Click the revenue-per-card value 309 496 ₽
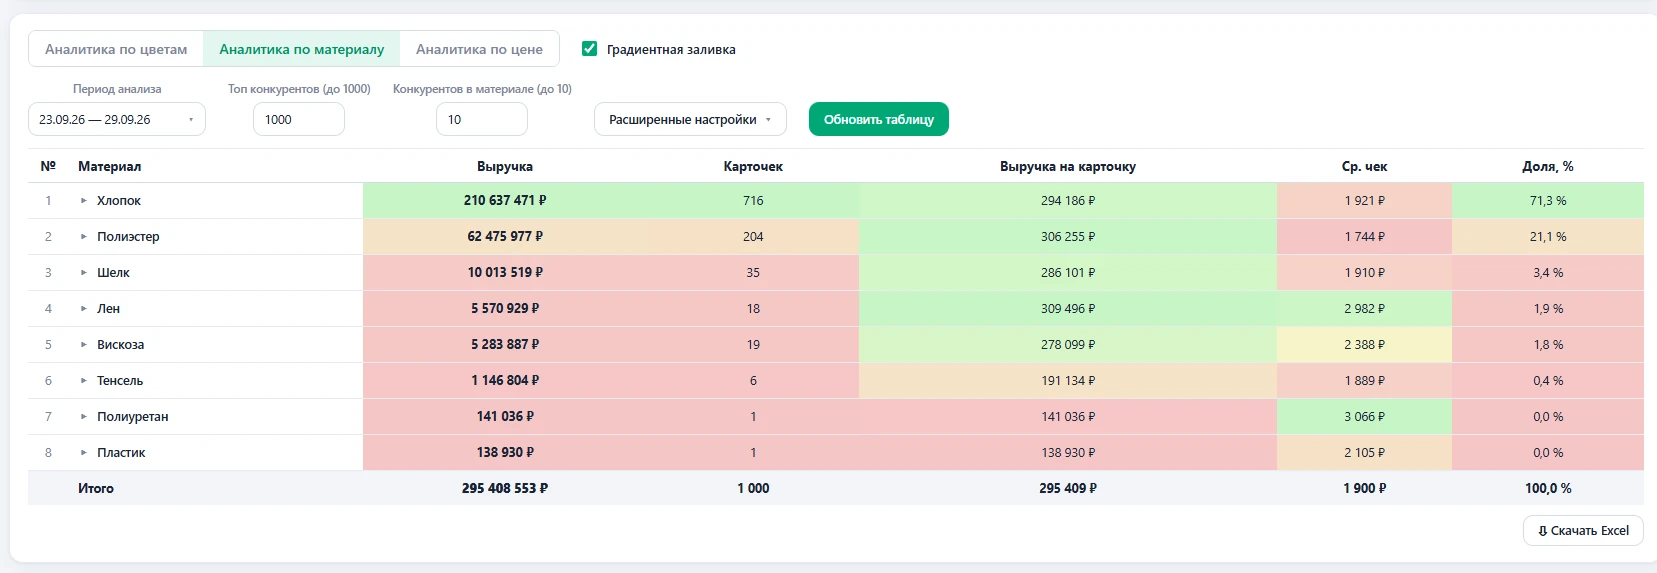Screen dimensions: 1657x573 [1068, 309]
